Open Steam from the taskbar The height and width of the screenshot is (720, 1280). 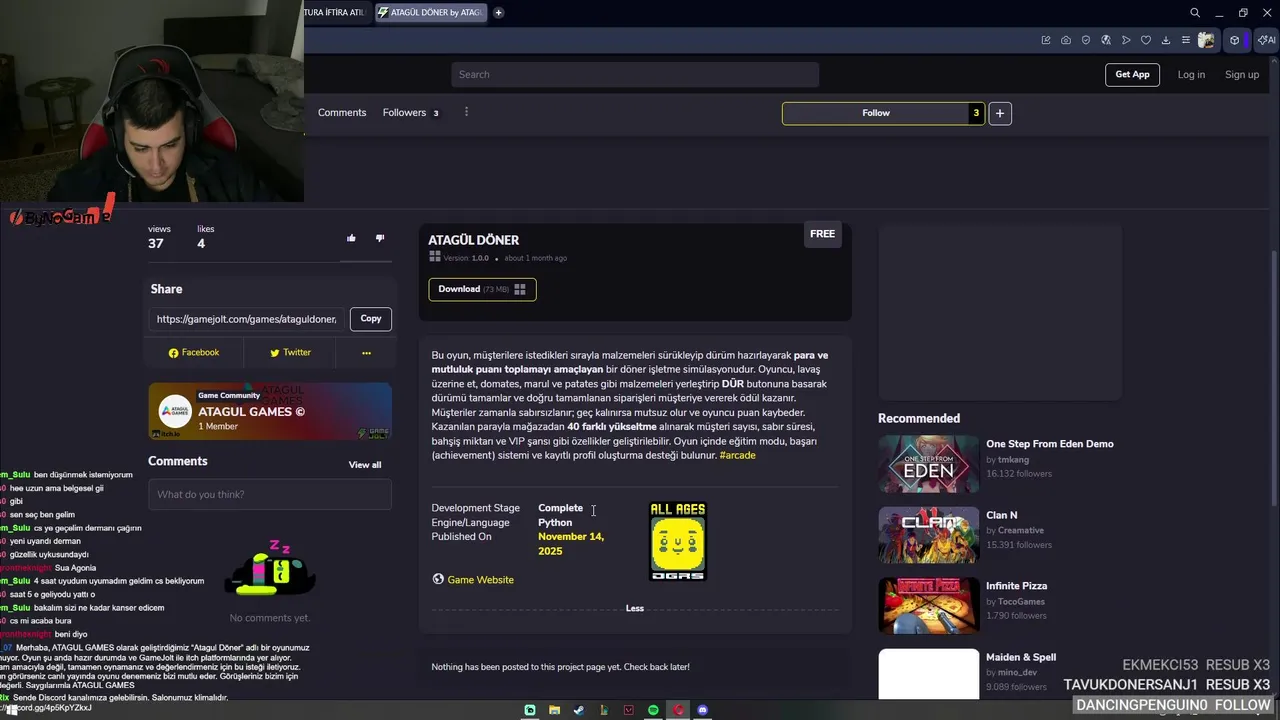(578, 710)
